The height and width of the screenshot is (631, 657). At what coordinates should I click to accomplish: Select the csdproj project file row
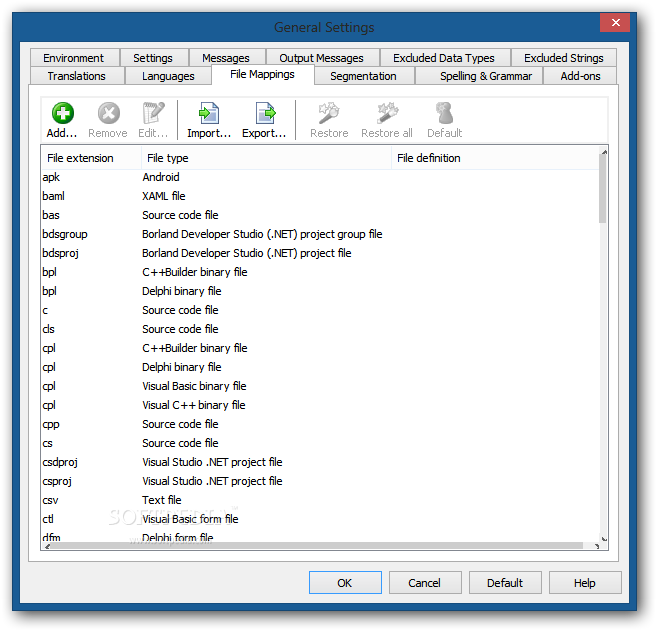[x=320, y=462]
